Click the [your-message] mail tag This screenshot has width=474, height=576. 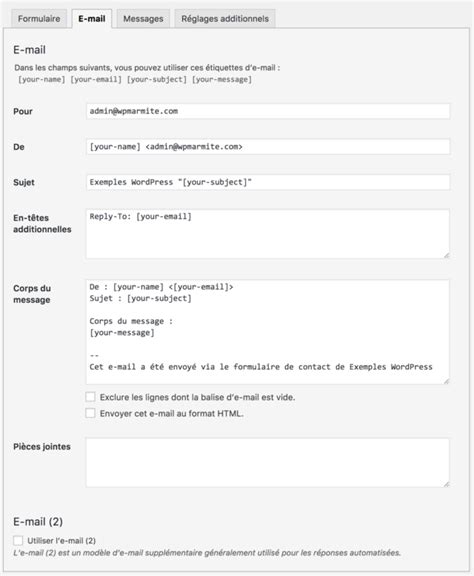click(222, 79)
